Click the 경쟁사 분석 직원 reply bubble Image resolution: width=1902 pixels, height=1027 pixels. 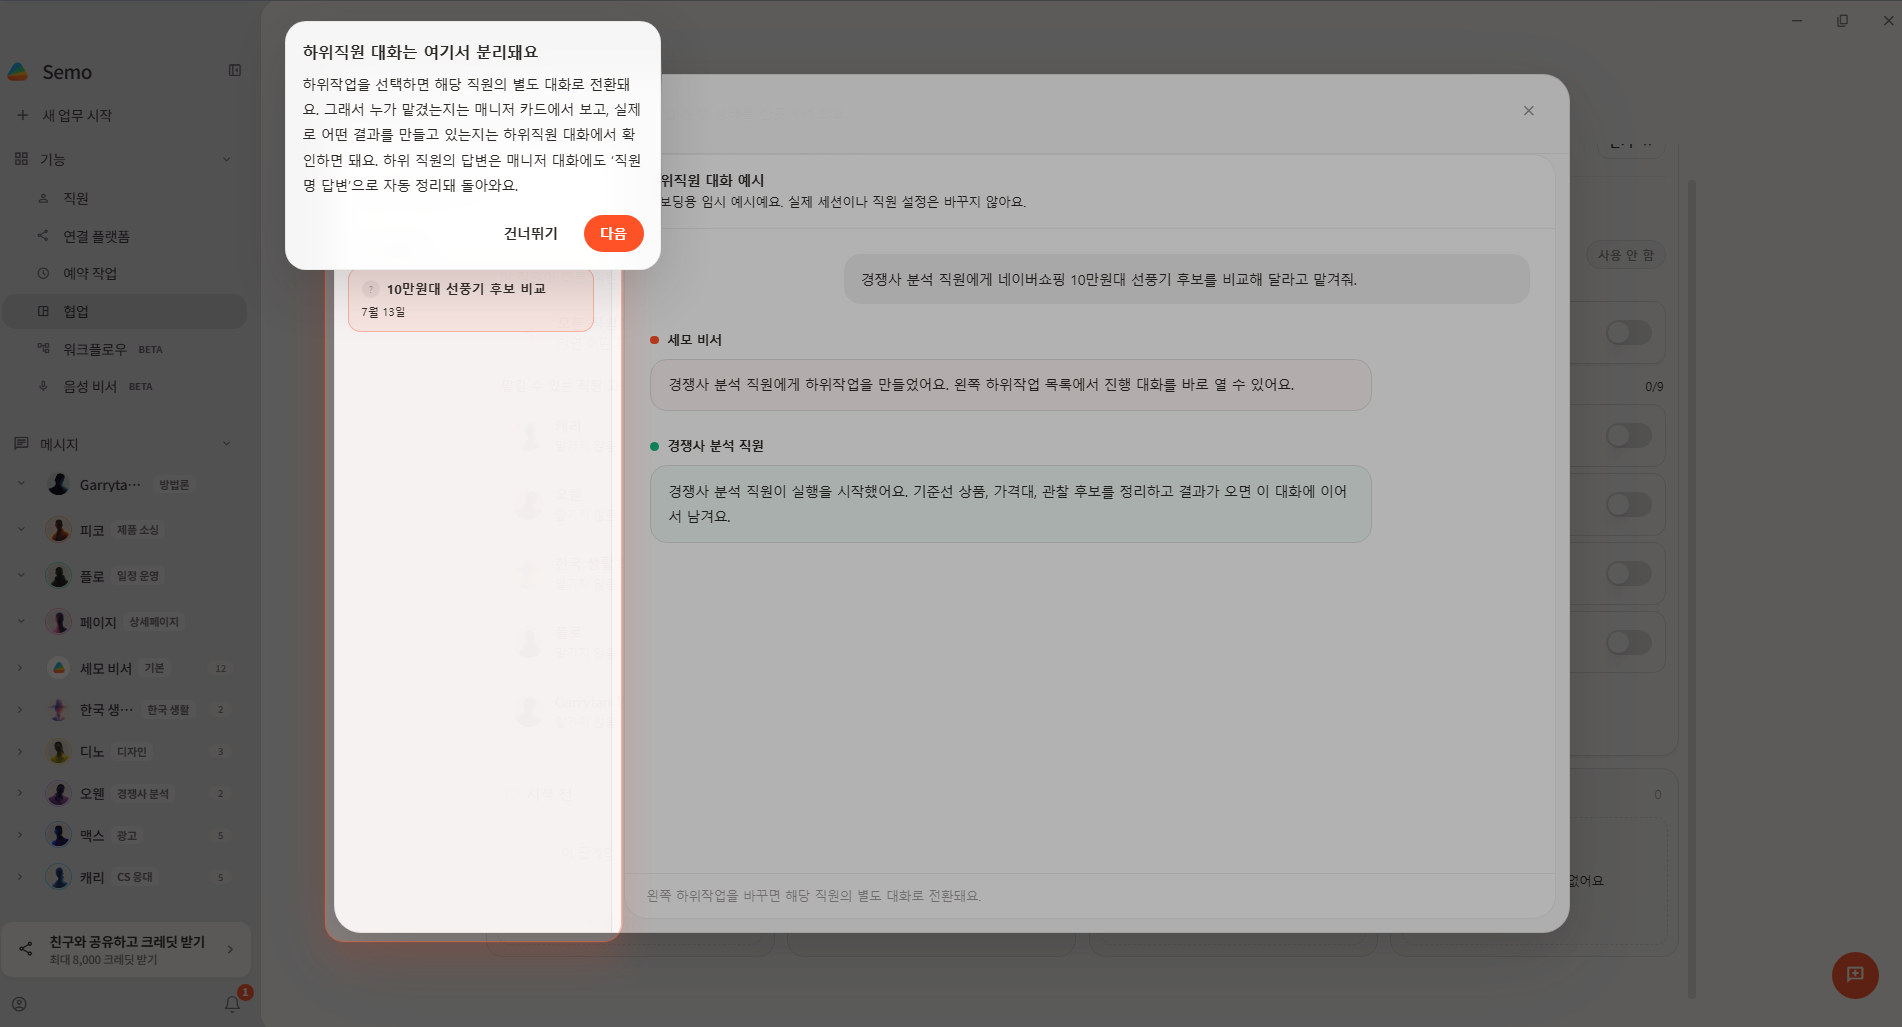pos(1010,504)
